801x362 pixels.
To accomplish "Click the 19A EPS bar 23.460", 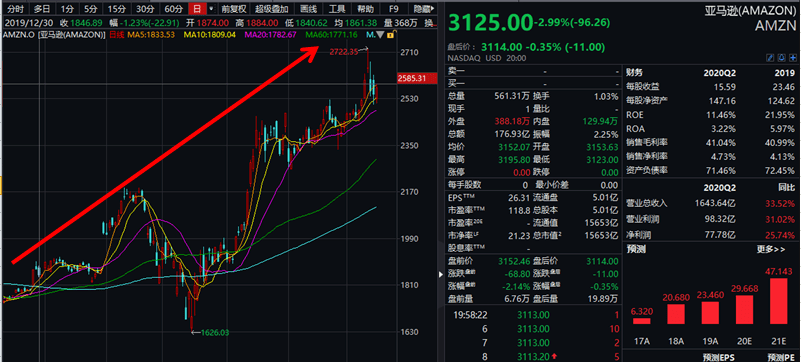I will click(x=710, y=312).
